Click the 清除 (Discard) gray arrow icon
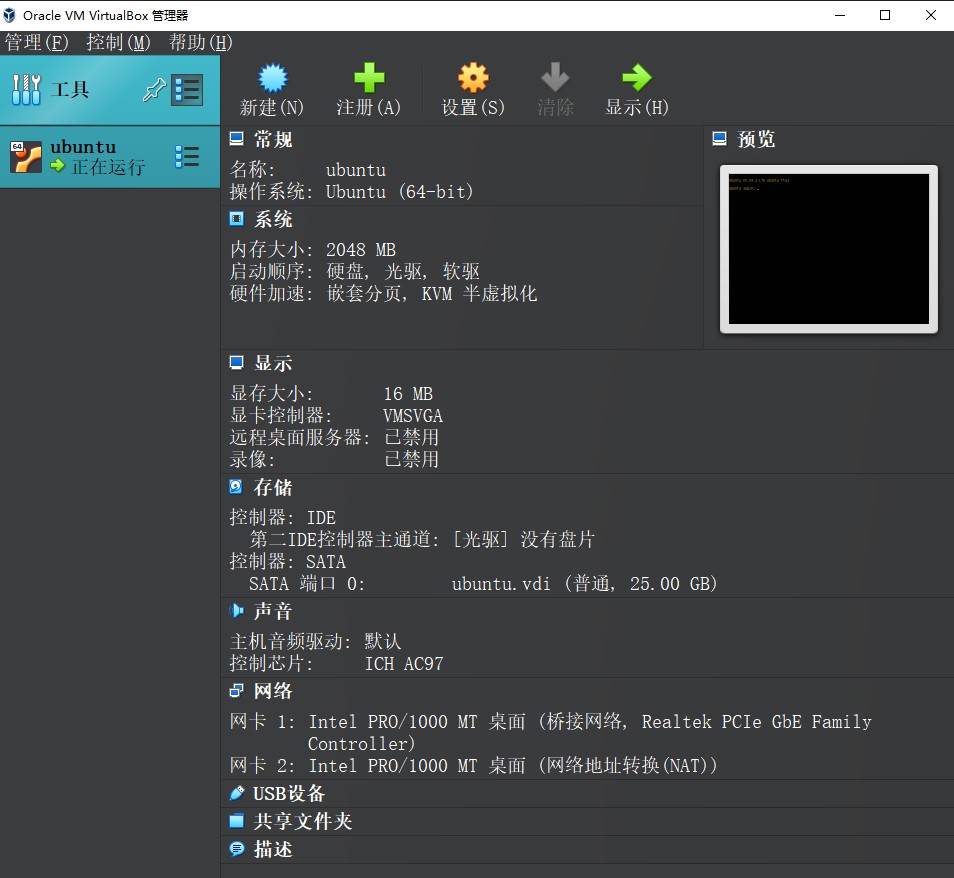Image resolution: width=954 pixels, height=878 pixels. pos(555,78)
